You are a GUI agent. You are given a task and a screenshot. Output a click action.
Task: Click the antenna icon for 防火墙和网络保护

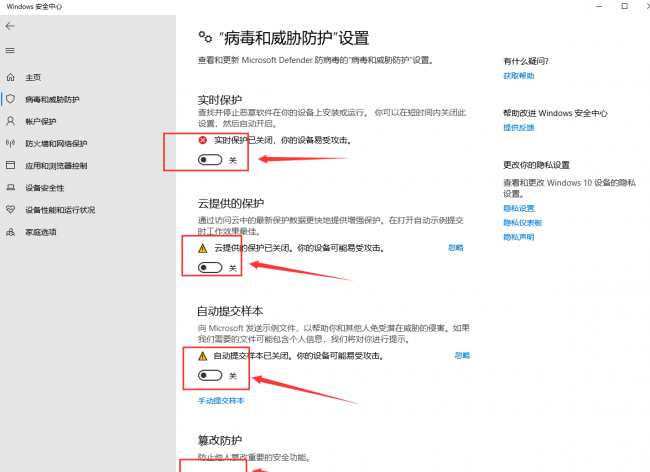pyautogui.click(x=10, y=143)
